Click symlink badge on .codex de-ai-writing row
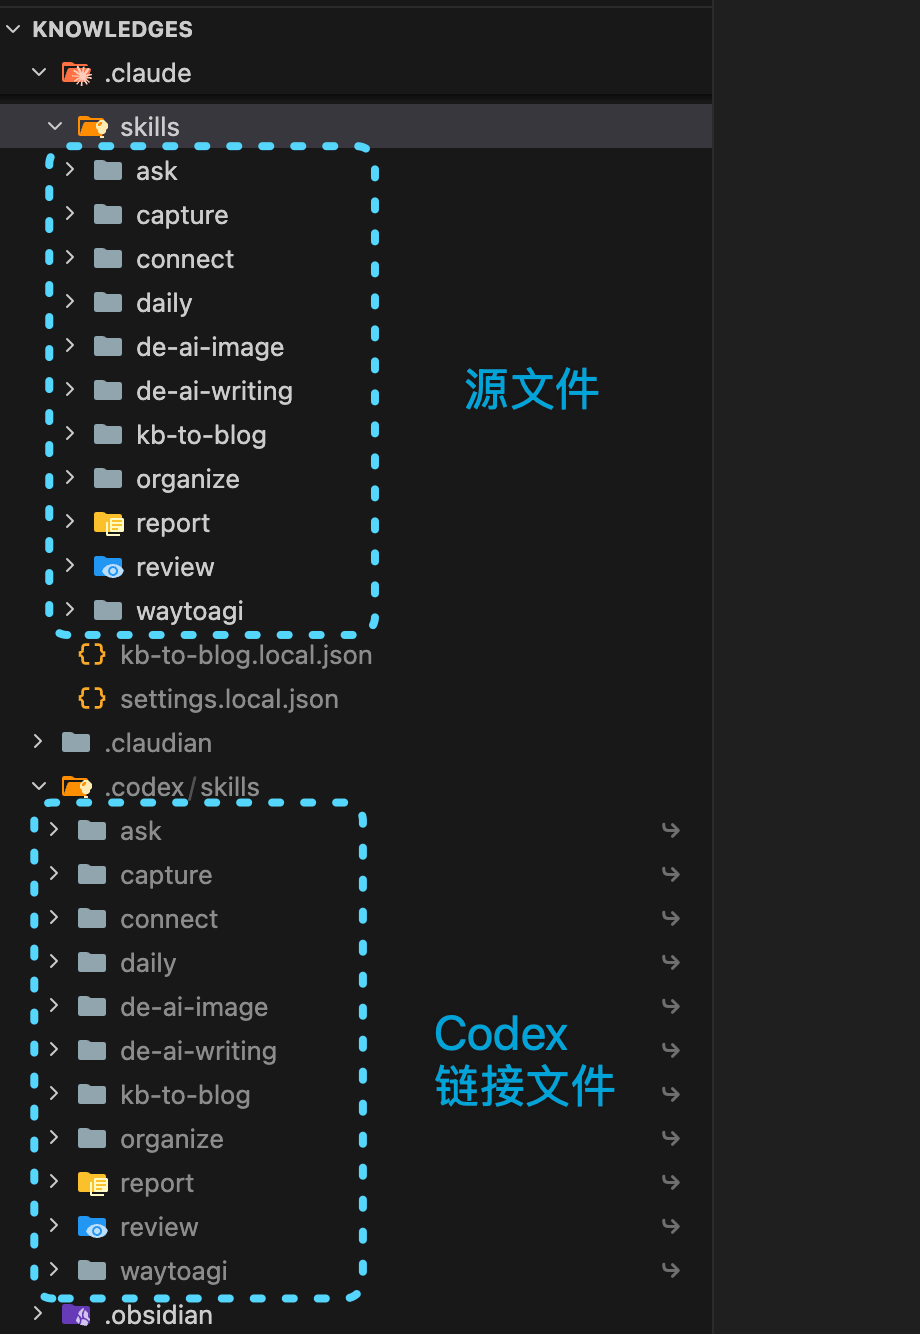920x1334 pixels. 671,1050
